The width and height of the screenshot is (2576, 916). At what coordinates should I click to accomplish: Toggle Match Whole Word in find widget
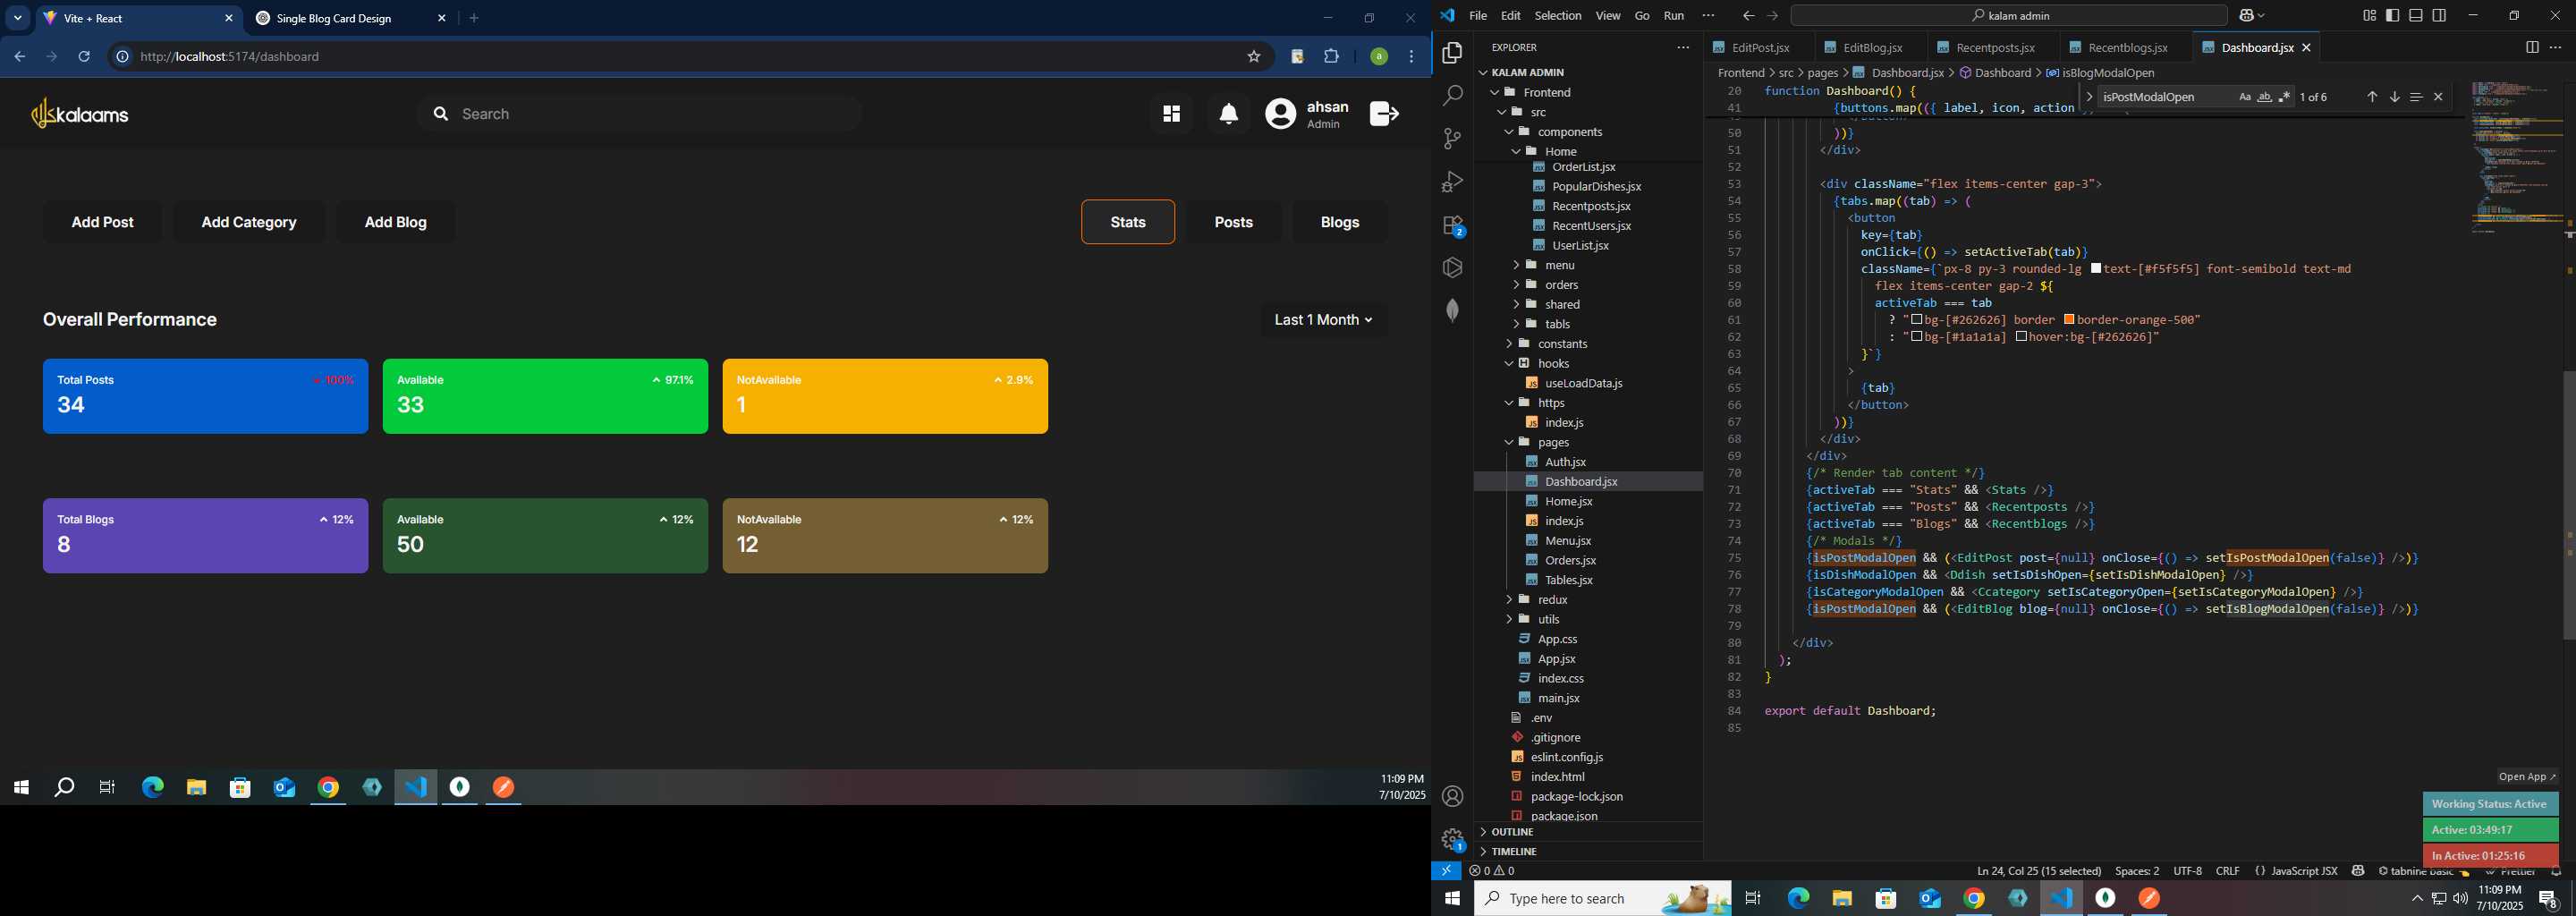tap(2265, 97)
